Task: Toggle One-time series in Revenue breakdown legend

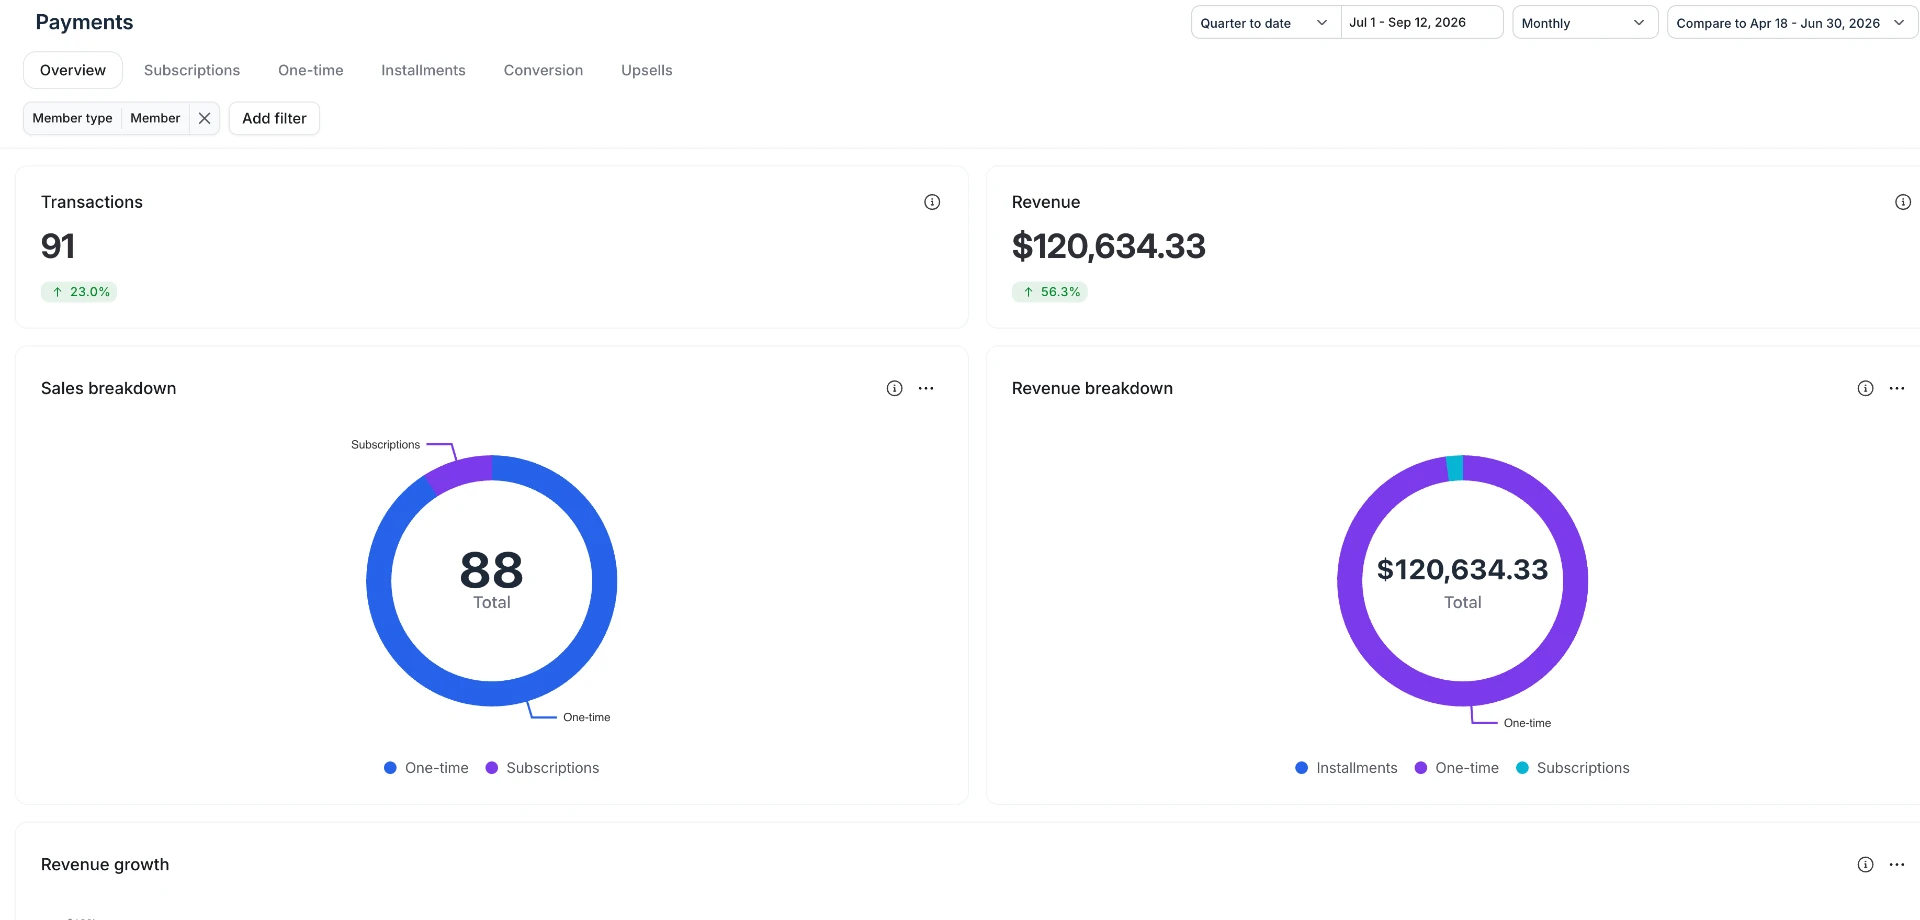Action: click(x=1457, y=768)
